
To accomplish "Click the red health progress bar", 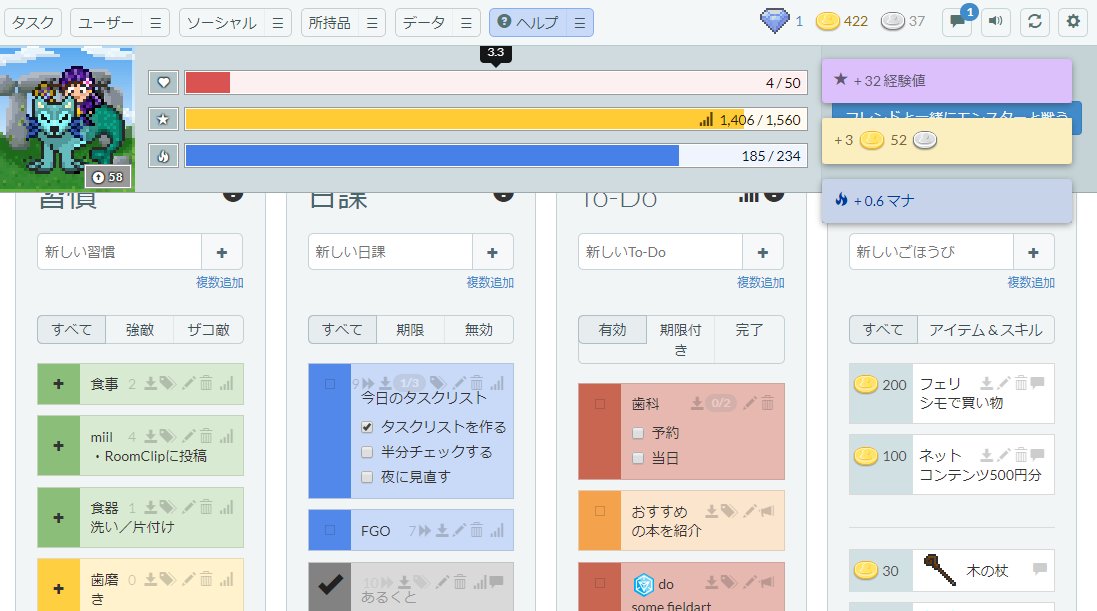I will pos(496,83).
